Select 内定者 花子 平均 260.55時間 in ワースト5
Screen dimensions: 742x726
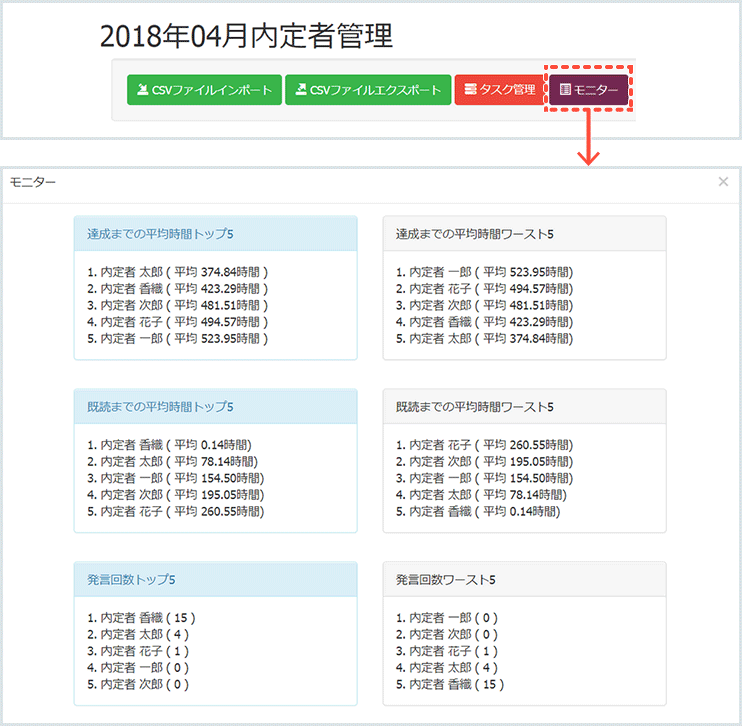click(485, 444)
